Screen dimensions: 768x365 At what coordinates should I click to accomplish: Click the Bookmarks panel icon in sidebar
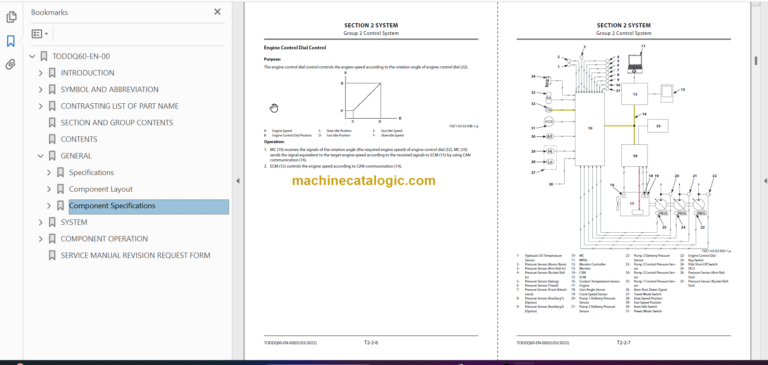11,41
